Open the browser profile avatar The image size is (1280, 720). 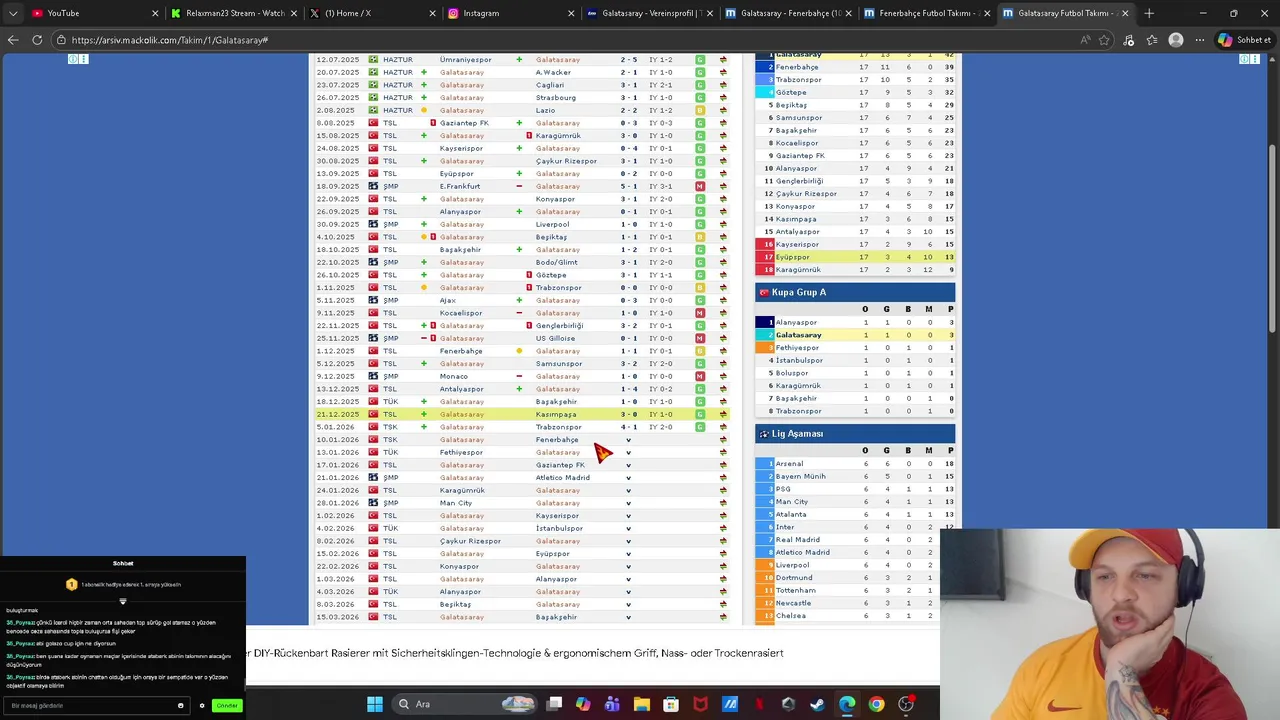pyautogui.click(x=1176, y=40)
